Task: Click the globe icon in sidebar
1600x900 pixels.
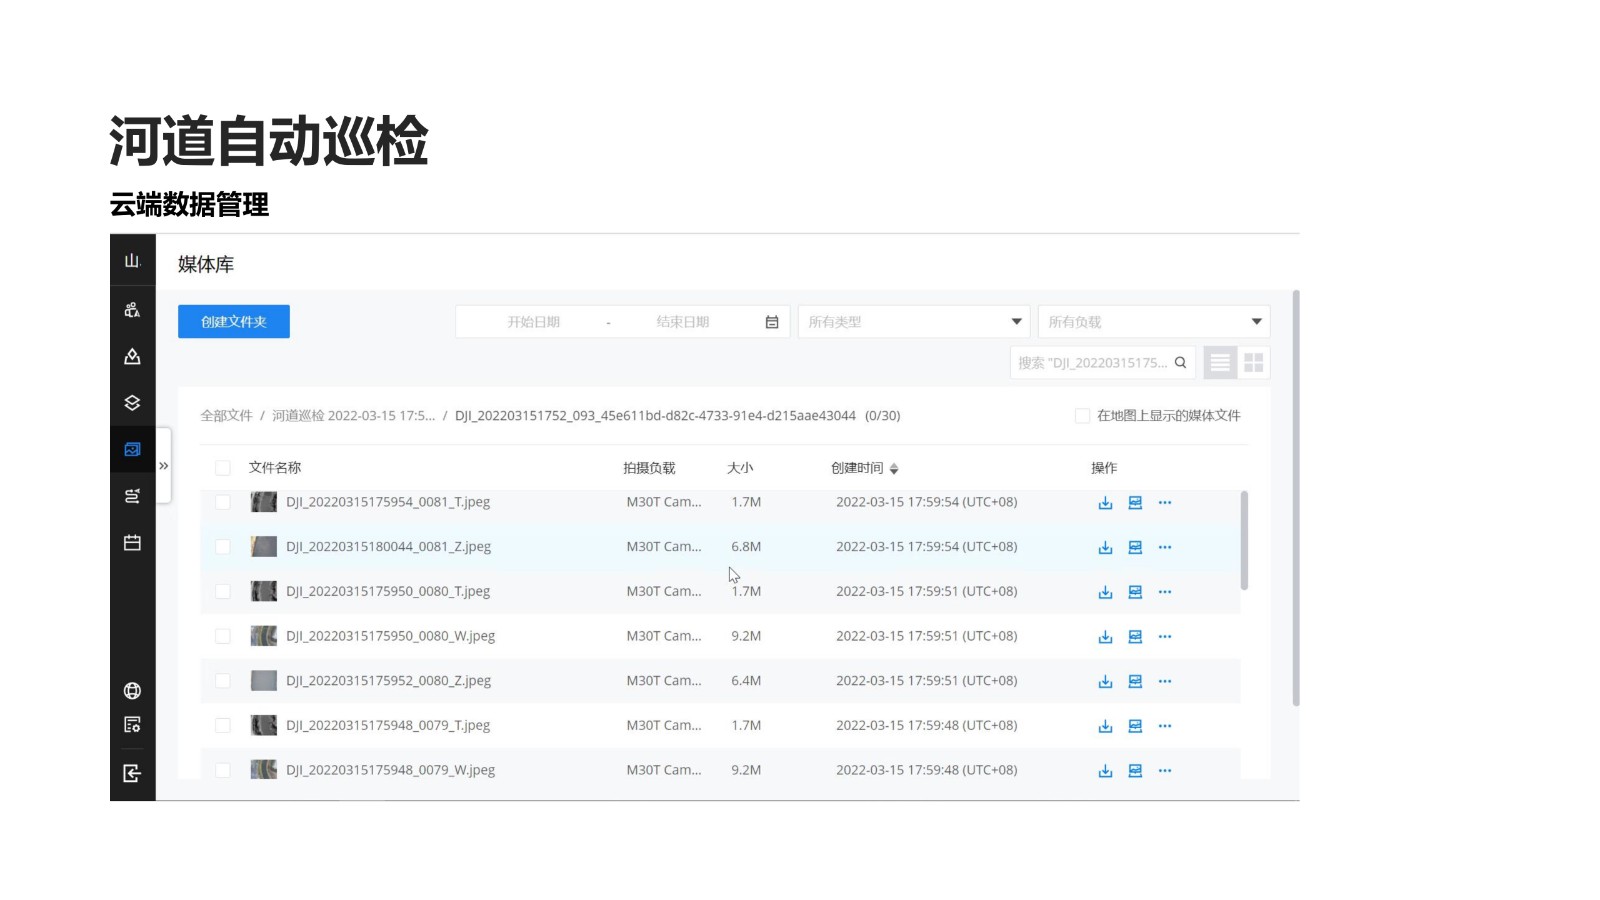Action: pos(132,691)
